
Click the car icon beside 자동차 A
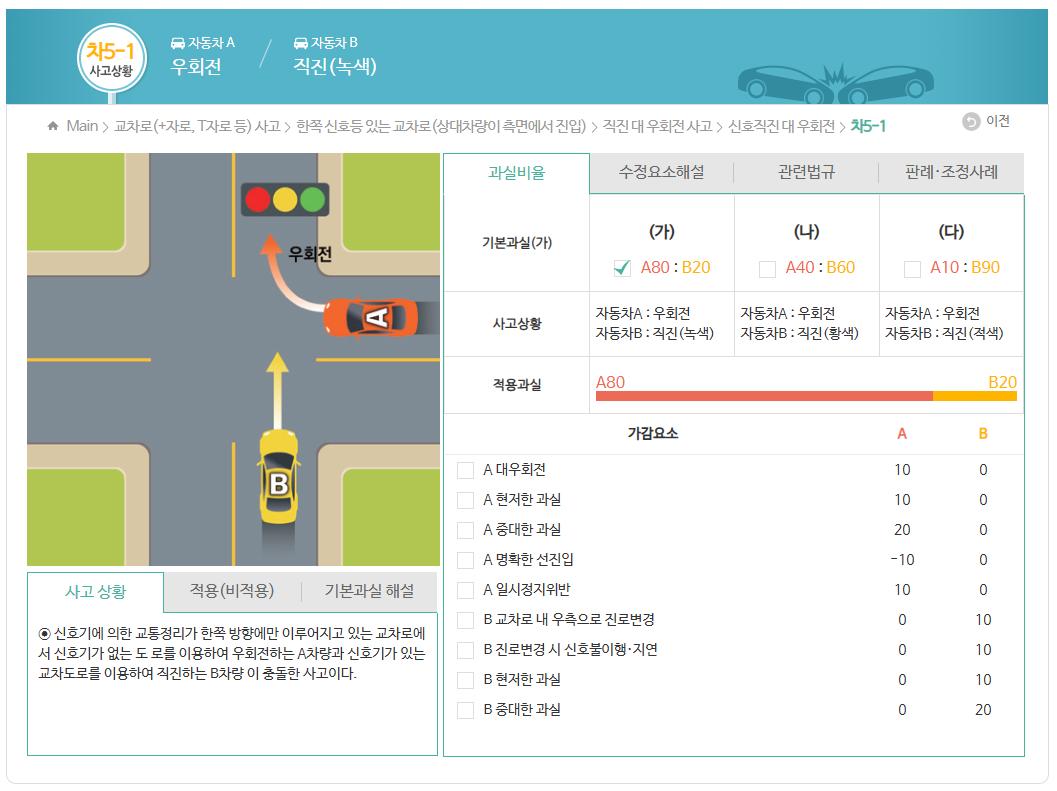(177, 43)
